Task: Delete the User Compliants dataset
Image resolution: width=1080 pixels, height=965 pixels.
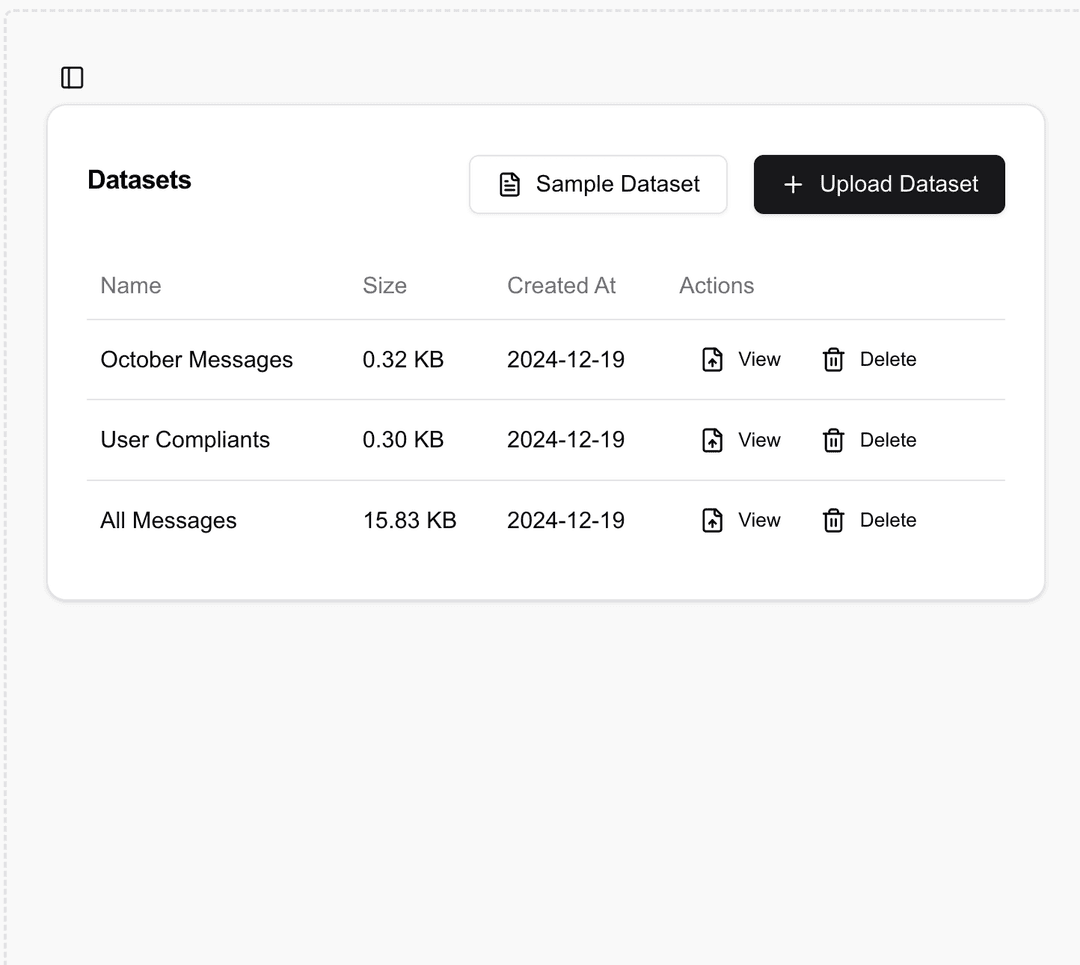Action: click(869, 440)
